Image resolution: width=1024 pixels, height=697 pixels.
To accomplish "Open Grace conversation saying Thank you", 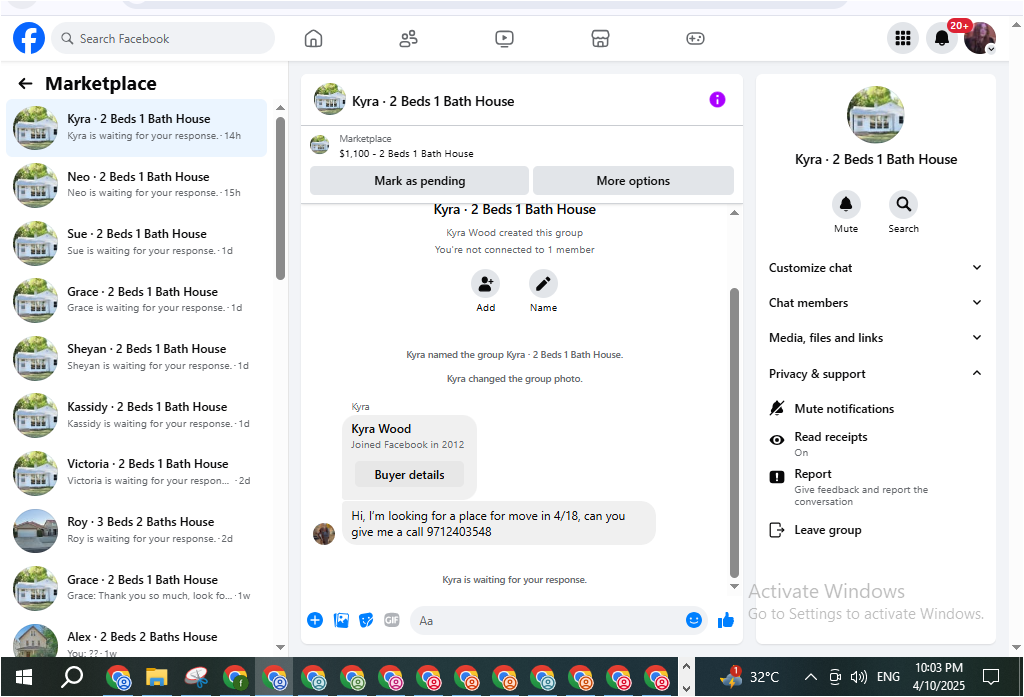I will [136, 587].
